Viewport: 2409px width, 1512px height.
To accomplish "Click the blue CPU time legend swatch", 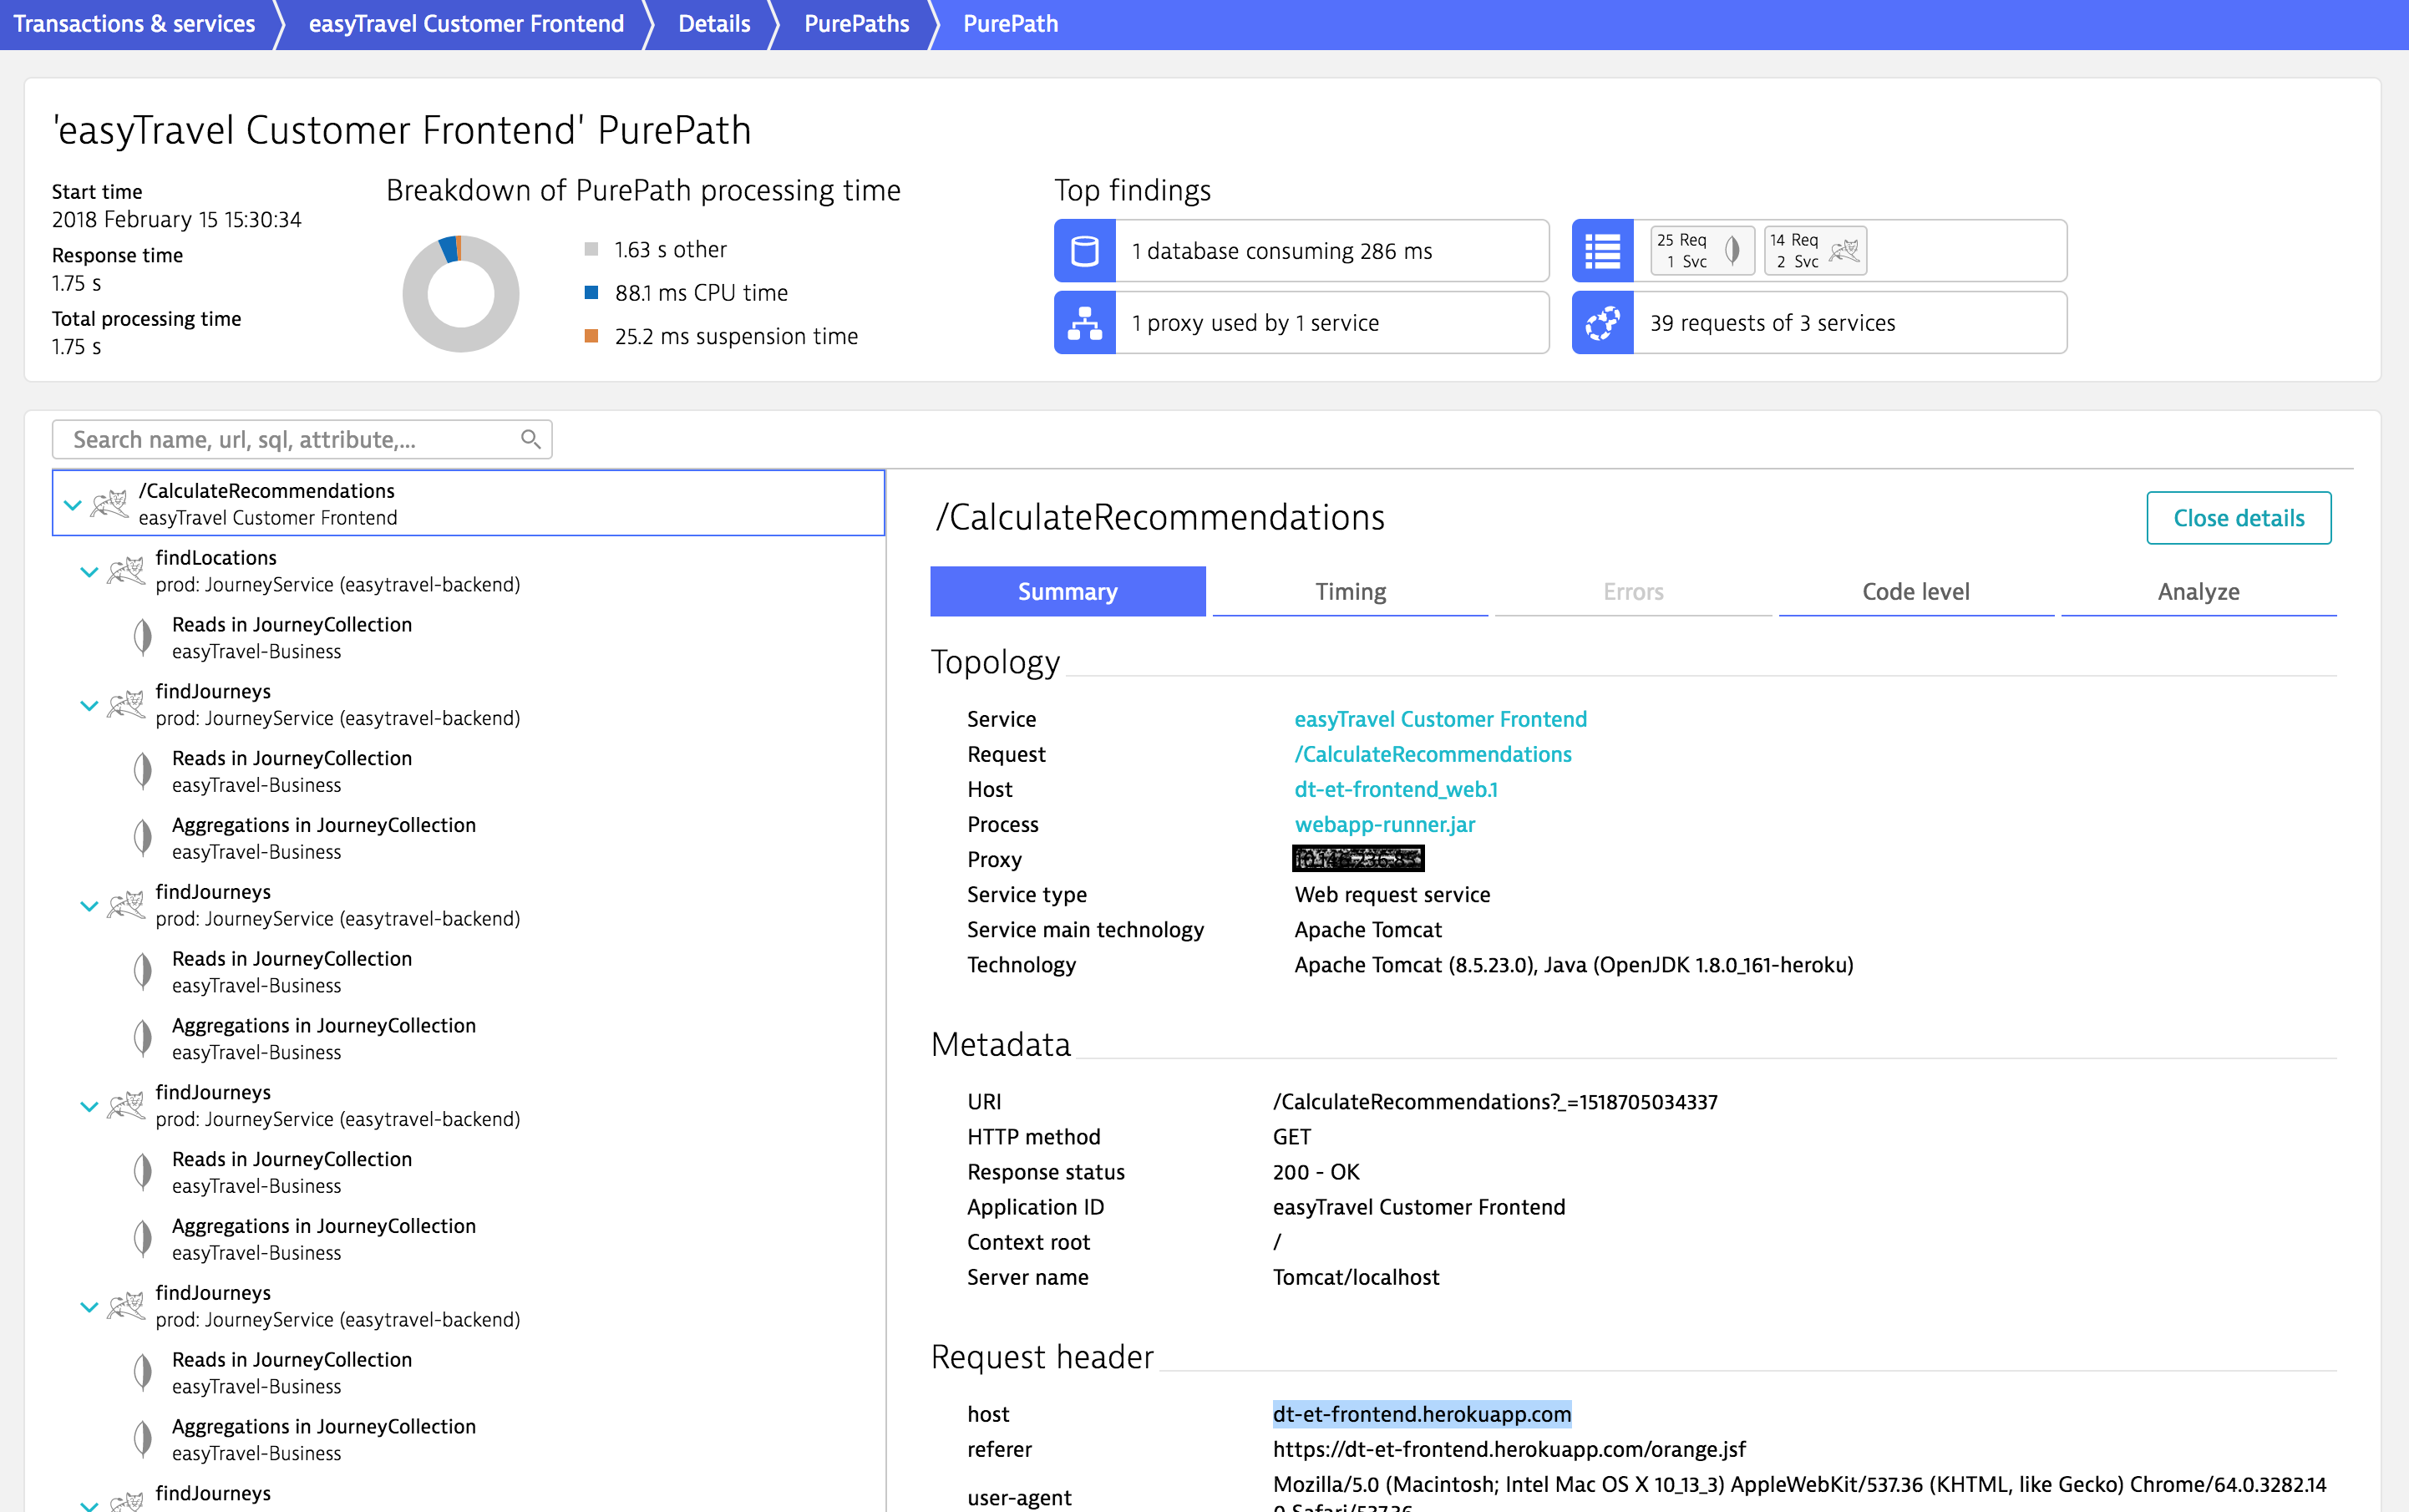I will coord(591,292).
